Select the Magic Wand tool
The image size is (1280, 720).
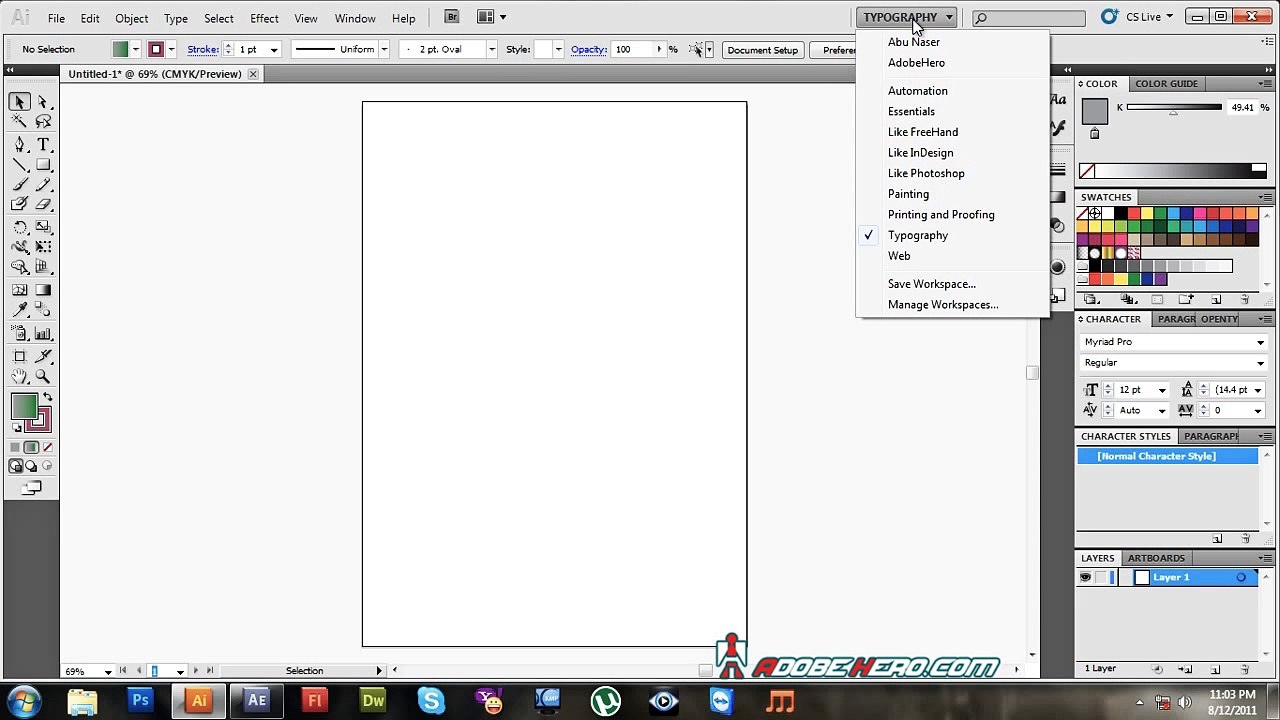point(20,122)
